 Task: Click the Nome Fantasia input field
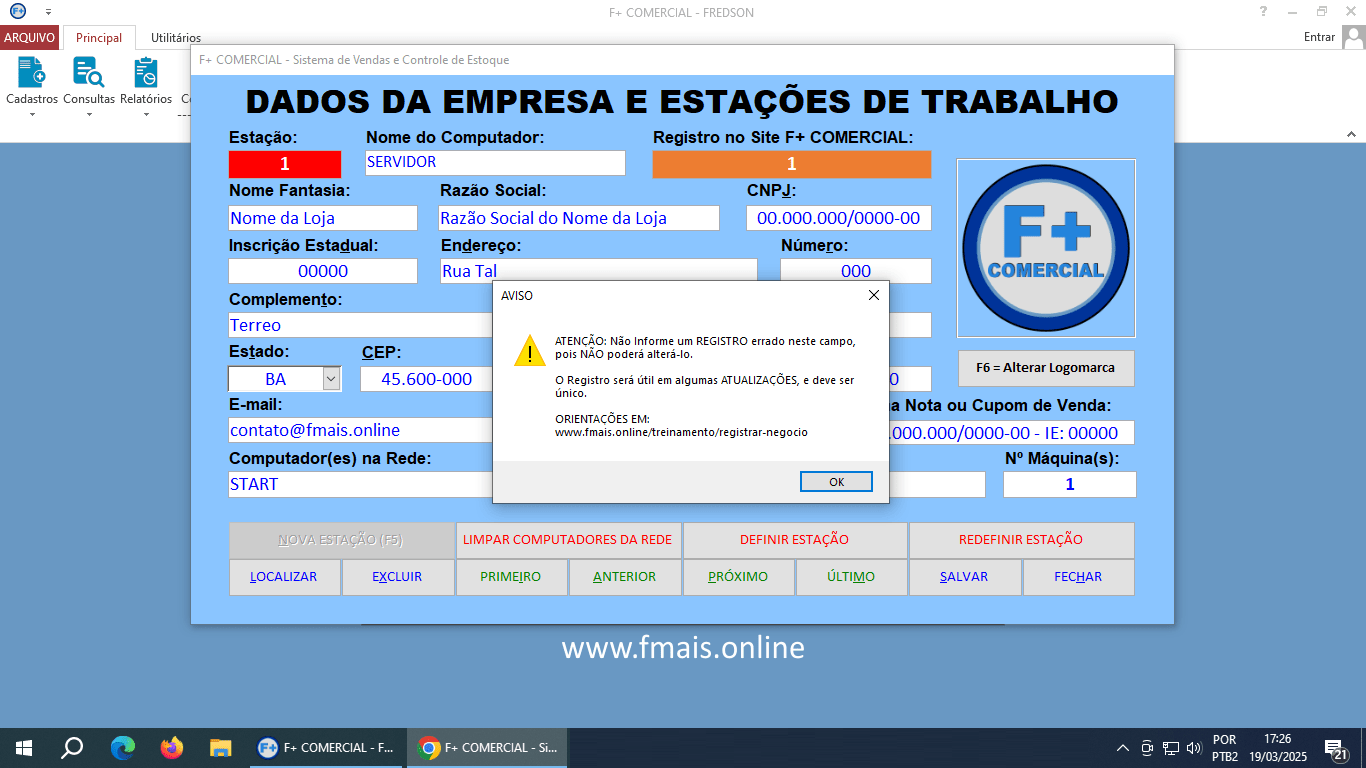coord(323,218)
